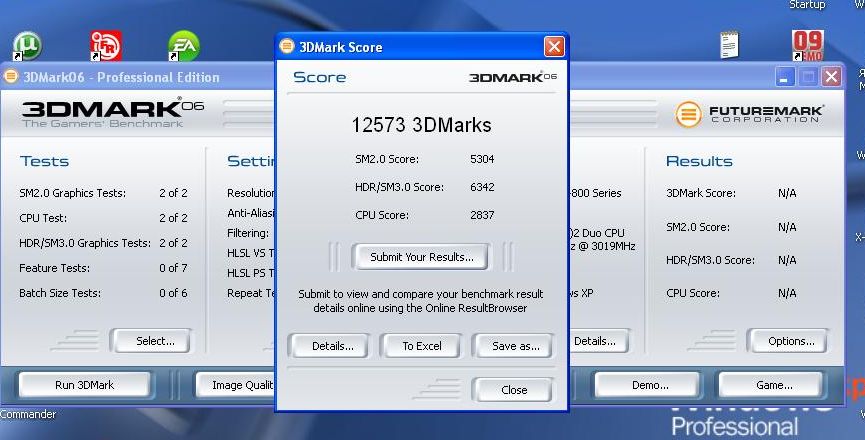Viewport: 865px width, 440px height.
Task: Open the notepad text file on desktop
Action: click(x=730, y=45)
